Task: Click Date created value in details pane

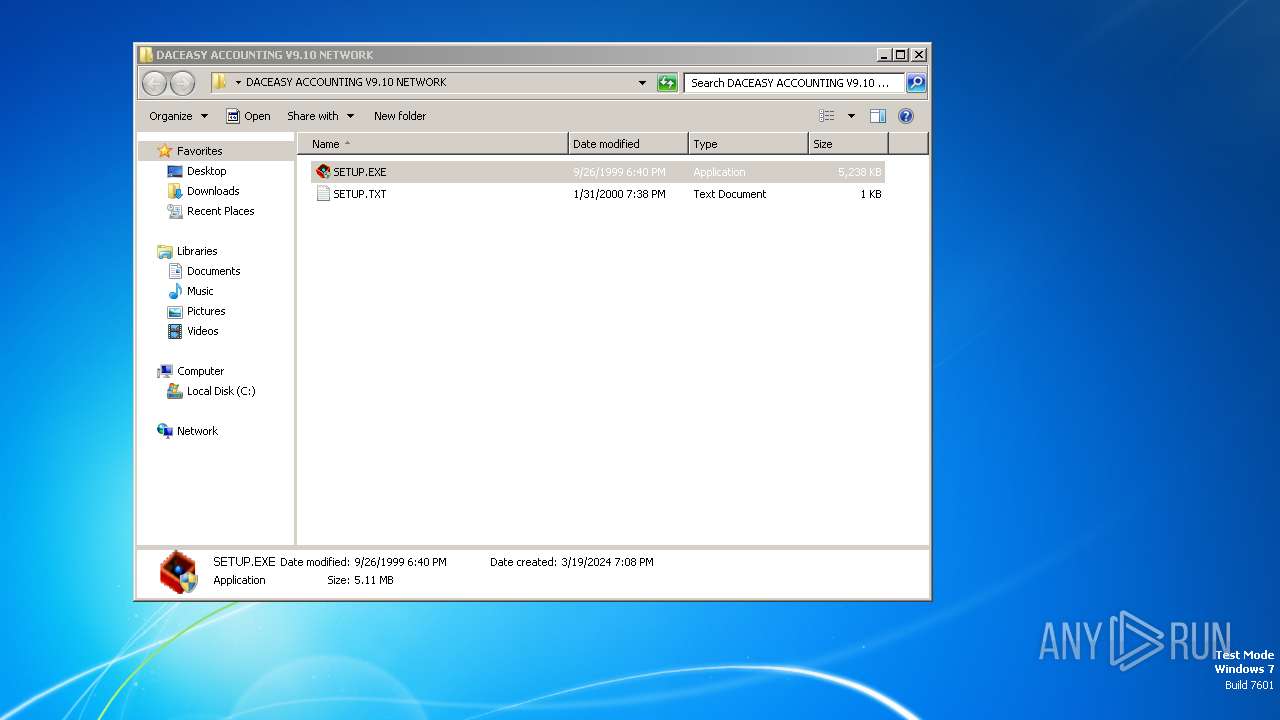Action: point(607,562)
